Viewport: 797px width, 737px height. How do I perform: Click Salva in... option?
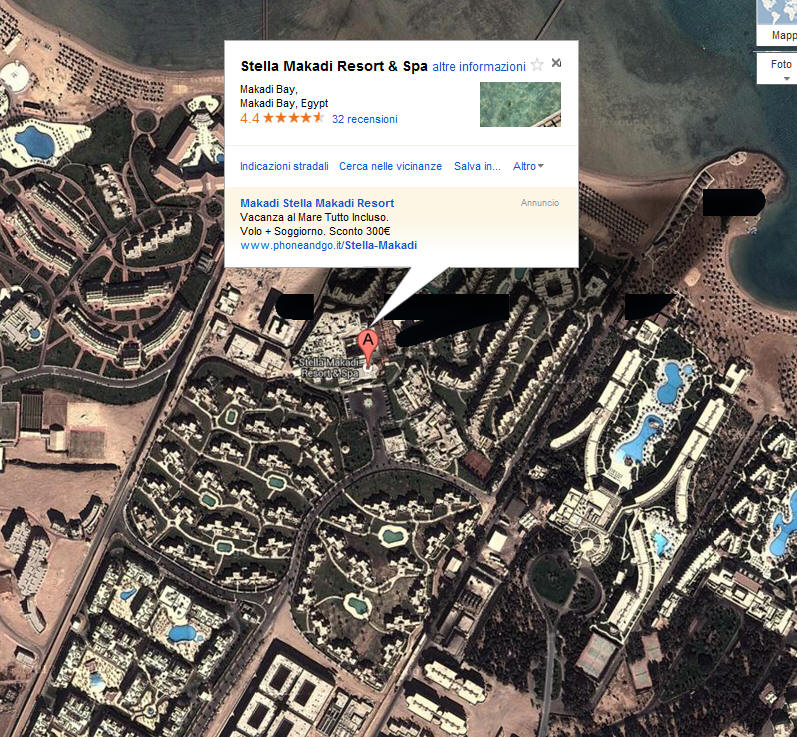point(477,166)
